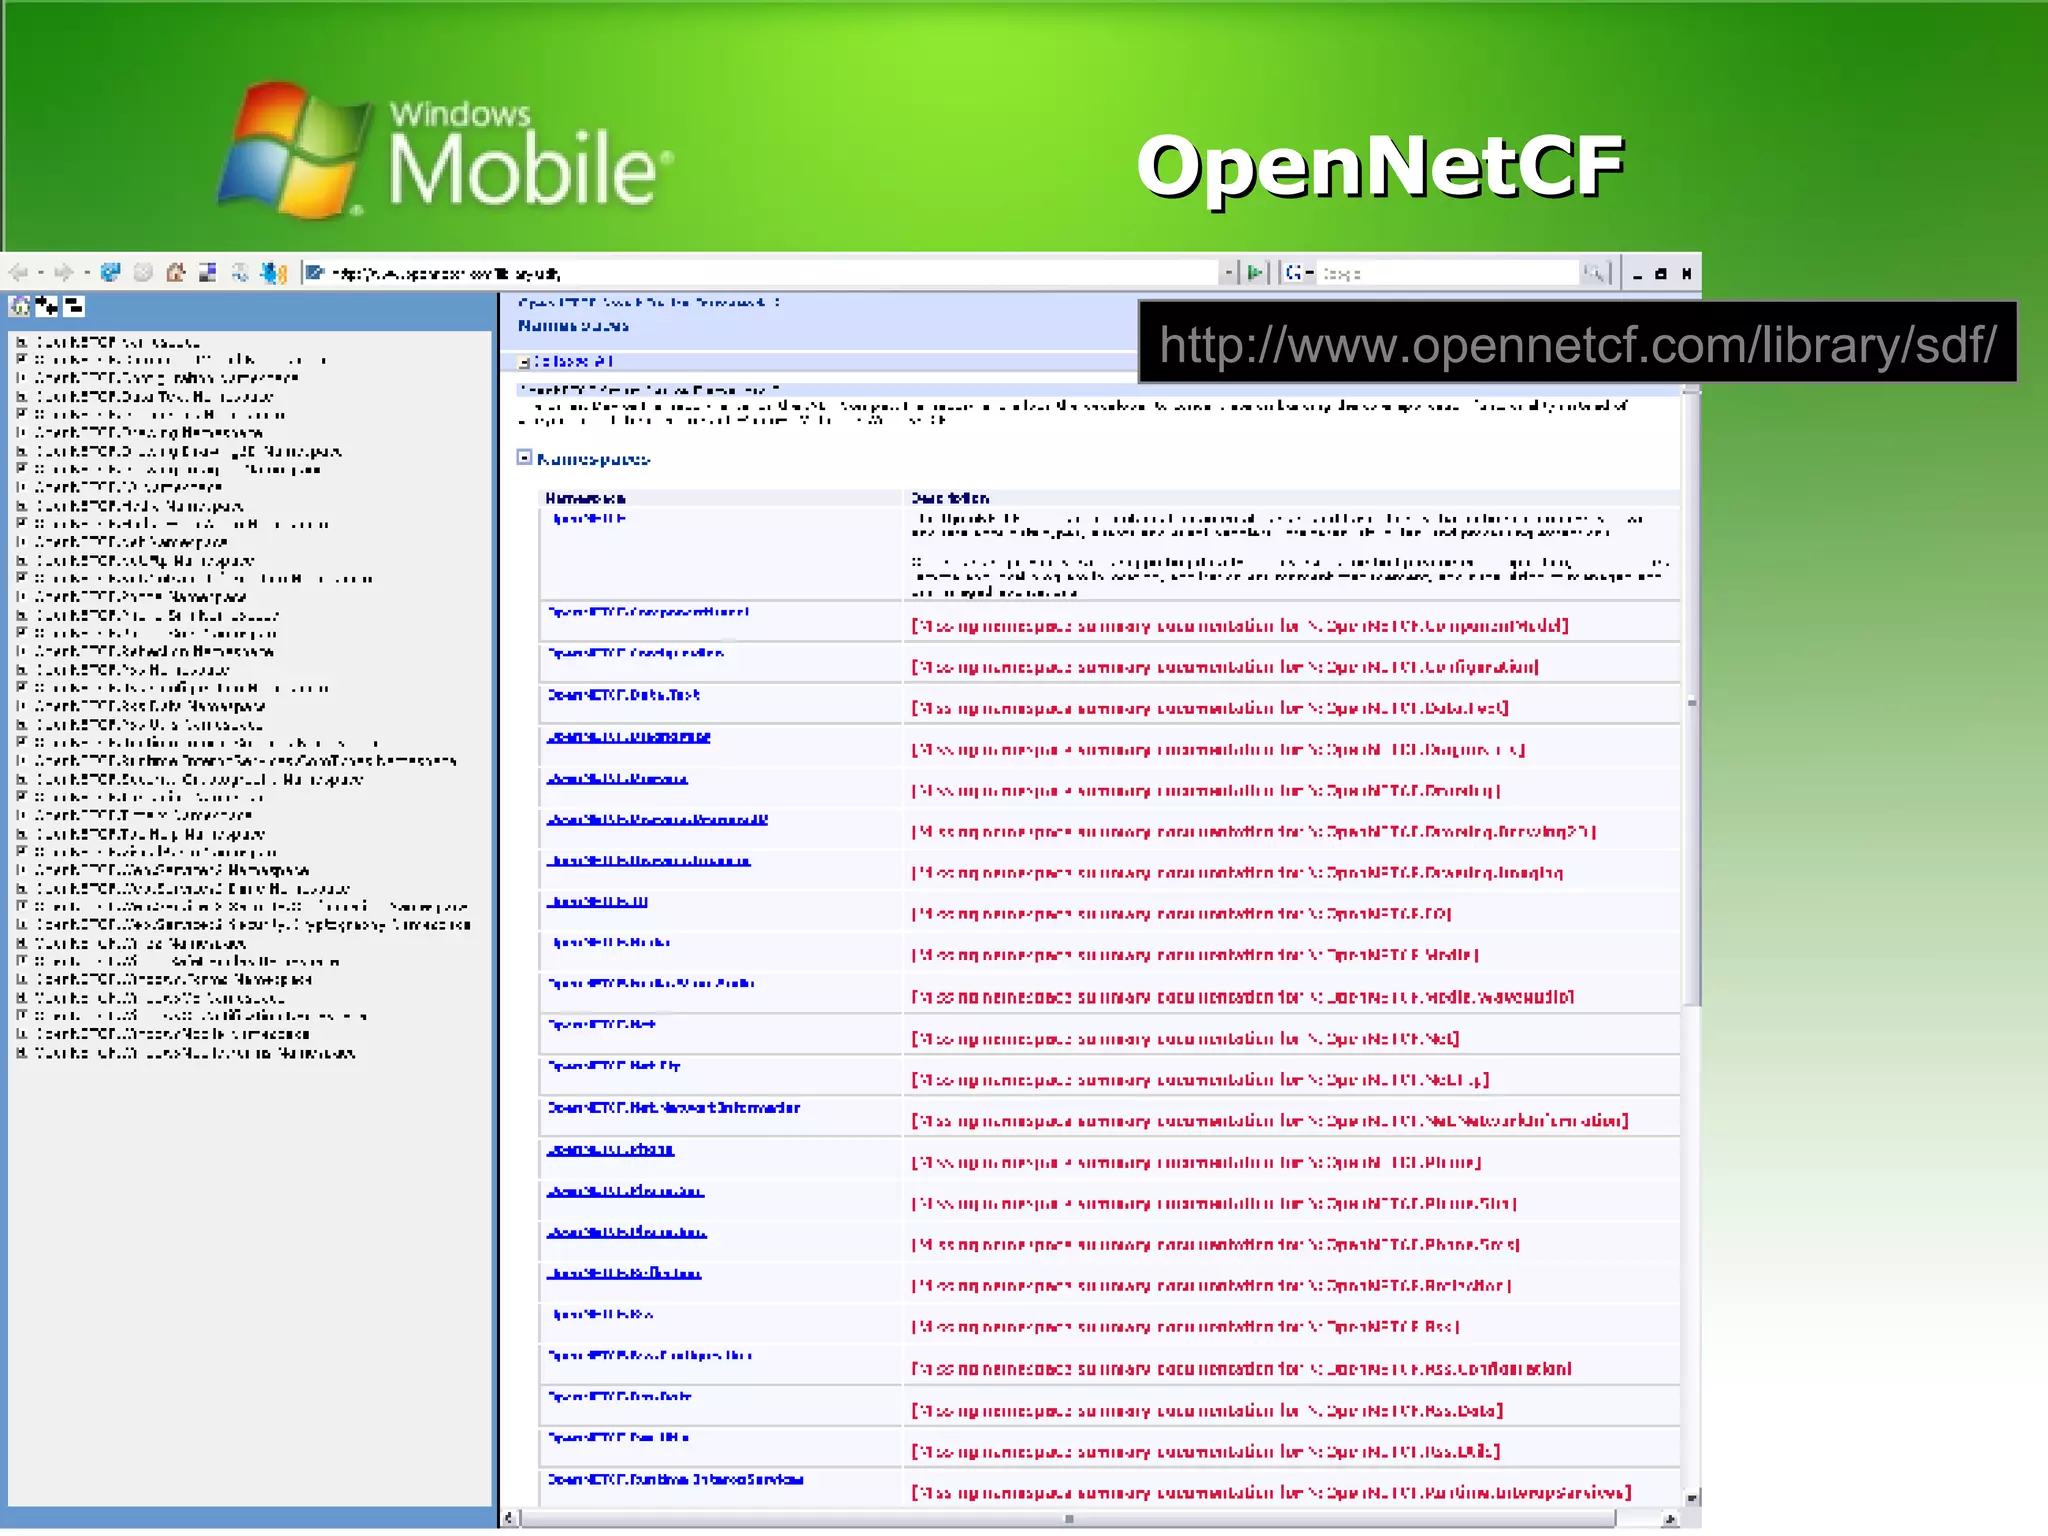Expand the OpenNETCF.Drawing Namespace tree node
This screenshot has height=1536, width=2048.
tap(21, 433)
